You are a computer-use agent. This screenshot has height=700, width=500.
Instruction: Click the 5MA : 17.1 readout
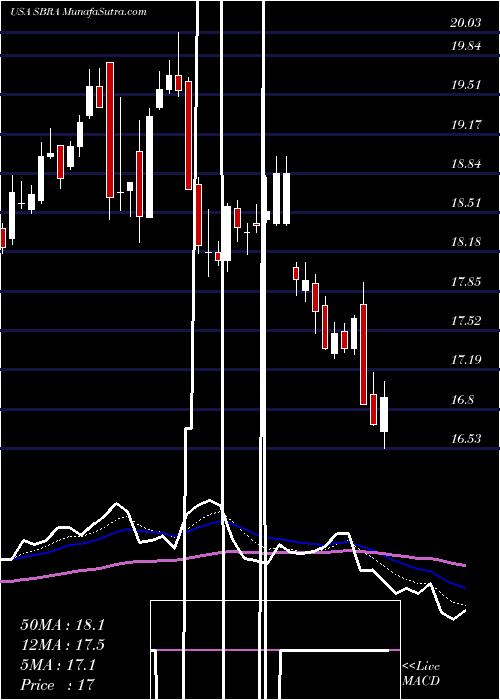(x=58, y=665)
